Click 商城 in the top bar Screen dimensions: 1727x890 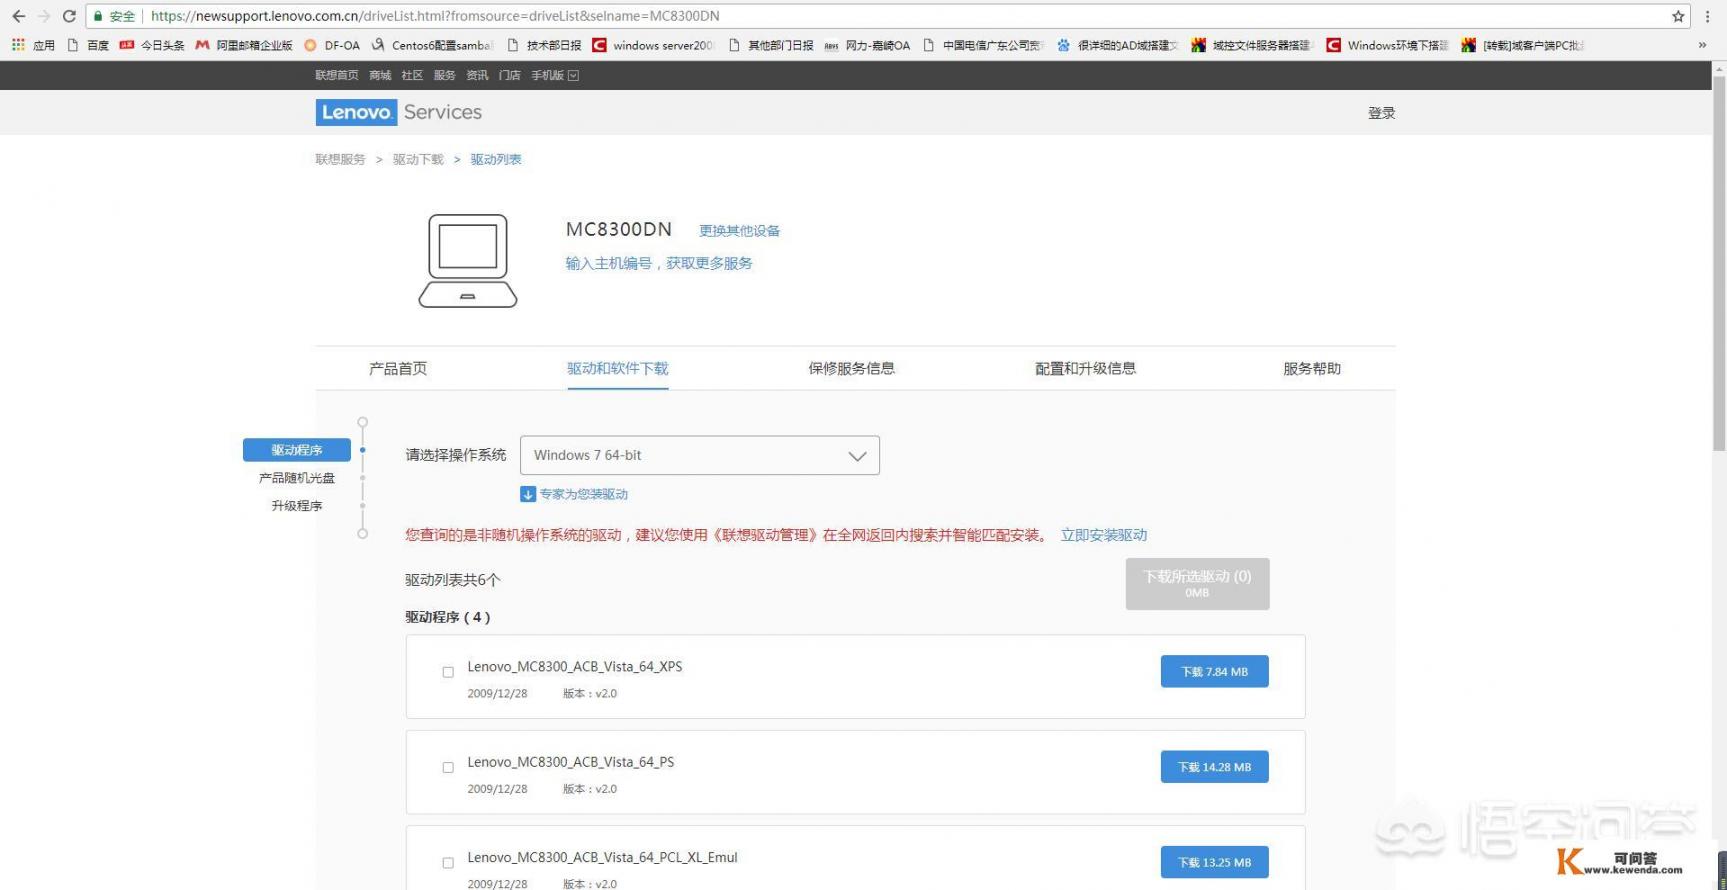point(380,75)
